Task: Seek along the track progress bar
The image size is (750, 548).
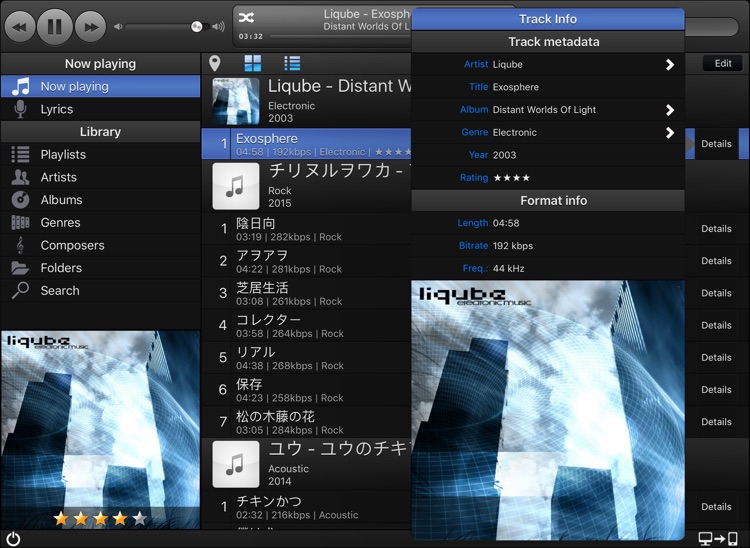Action: tap(340, 36)
